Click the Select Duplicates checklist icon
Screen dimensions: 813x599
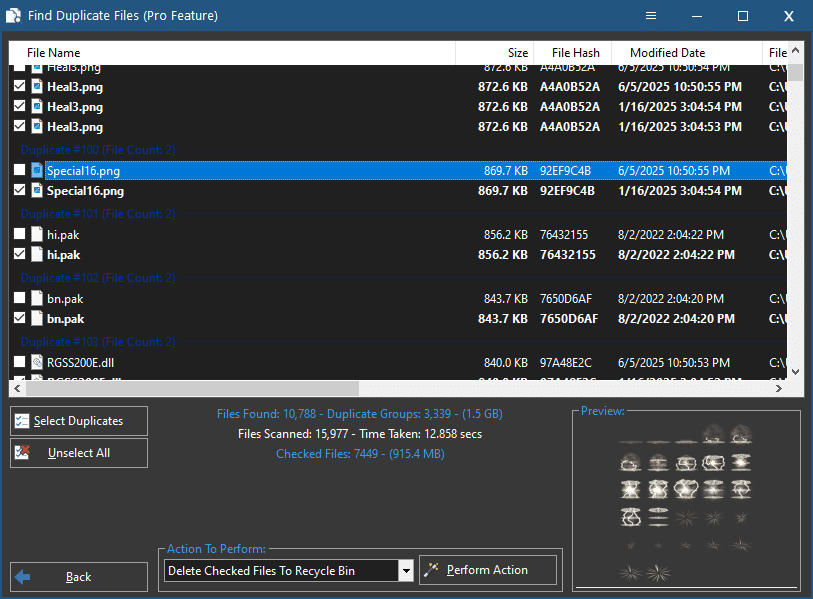(x=22, y=421)
